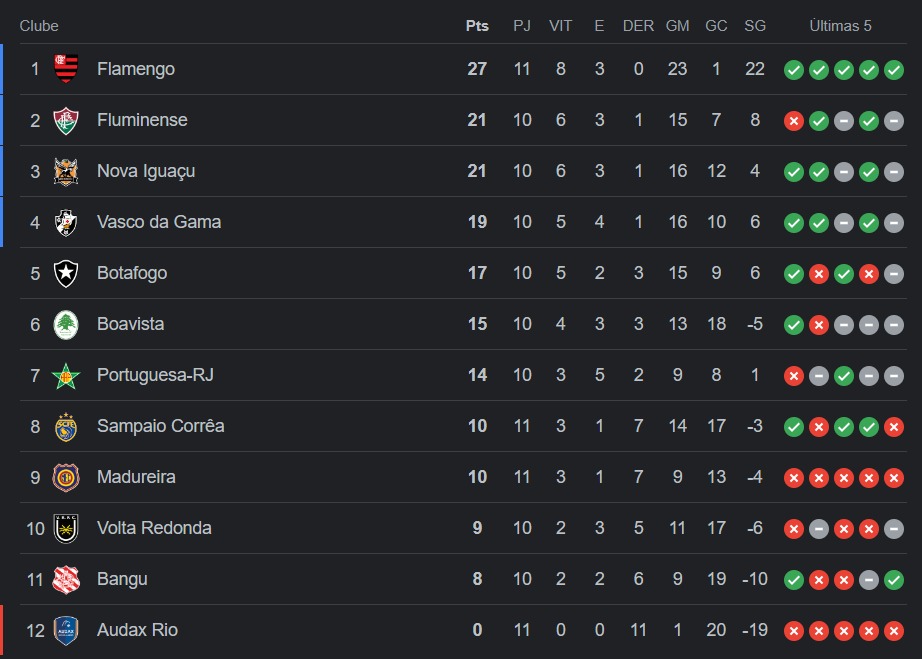Click Flamengo's last green win icon

tap(894, 70)
